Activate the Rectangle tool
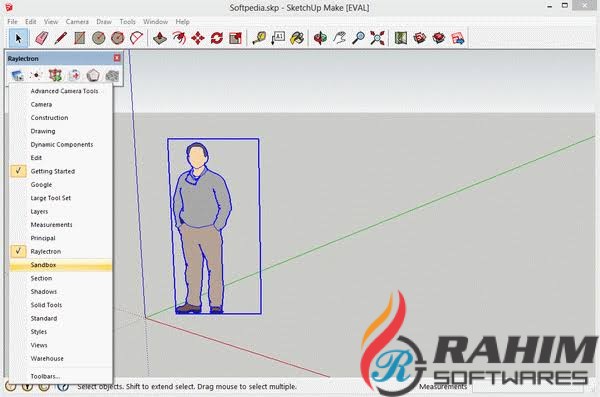Image resolution: width=600 pixels, height=397 pixels. [x=80, y=38]
